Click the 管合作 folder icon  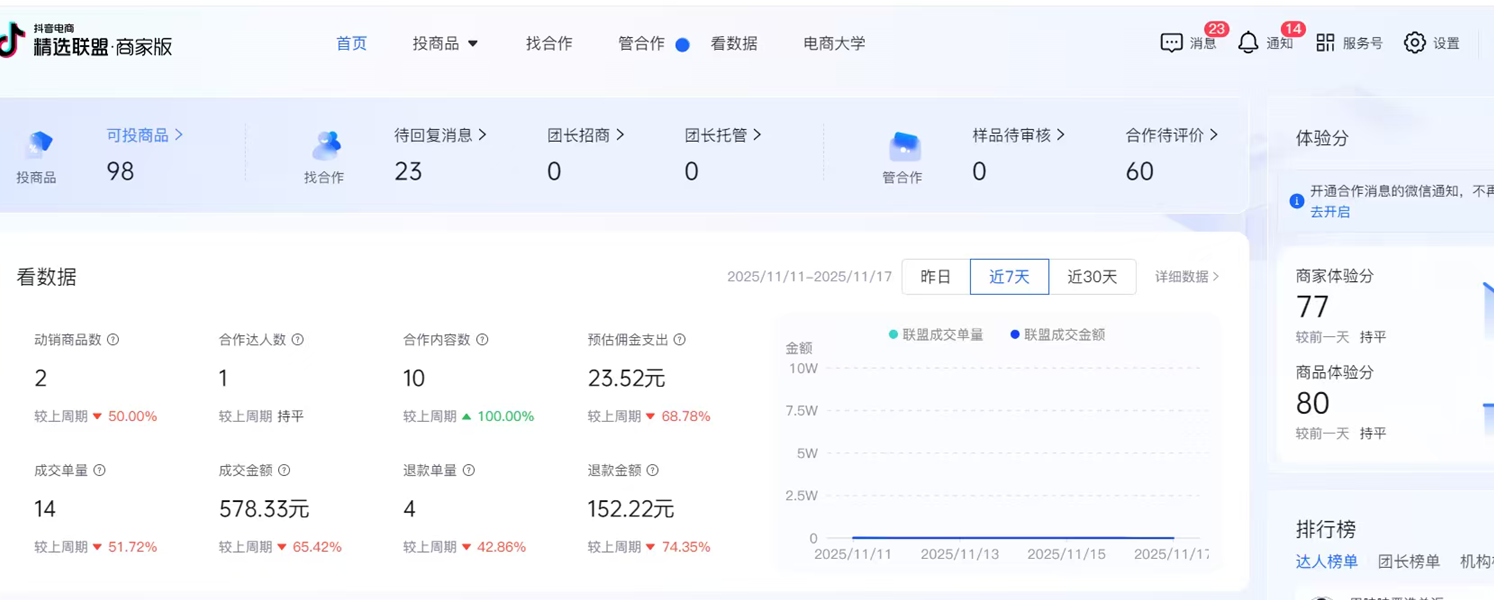[x=904, y=146]
